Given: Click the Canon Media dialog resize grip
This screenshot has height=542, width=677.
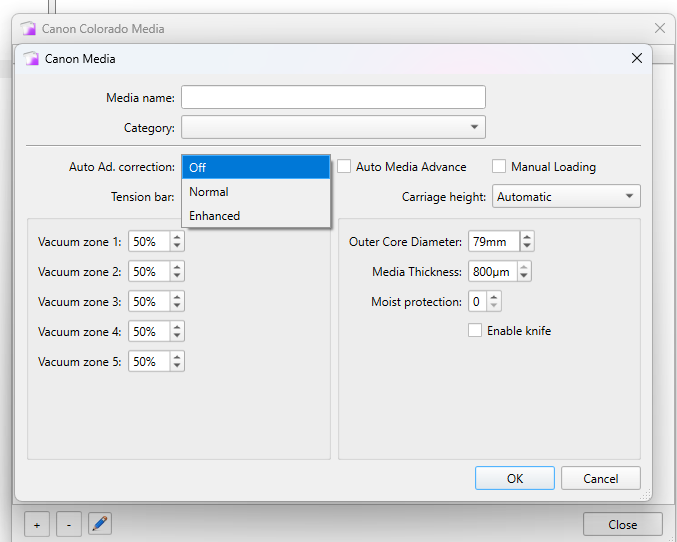Looking at the screenshot, I should tap(645, 495).
